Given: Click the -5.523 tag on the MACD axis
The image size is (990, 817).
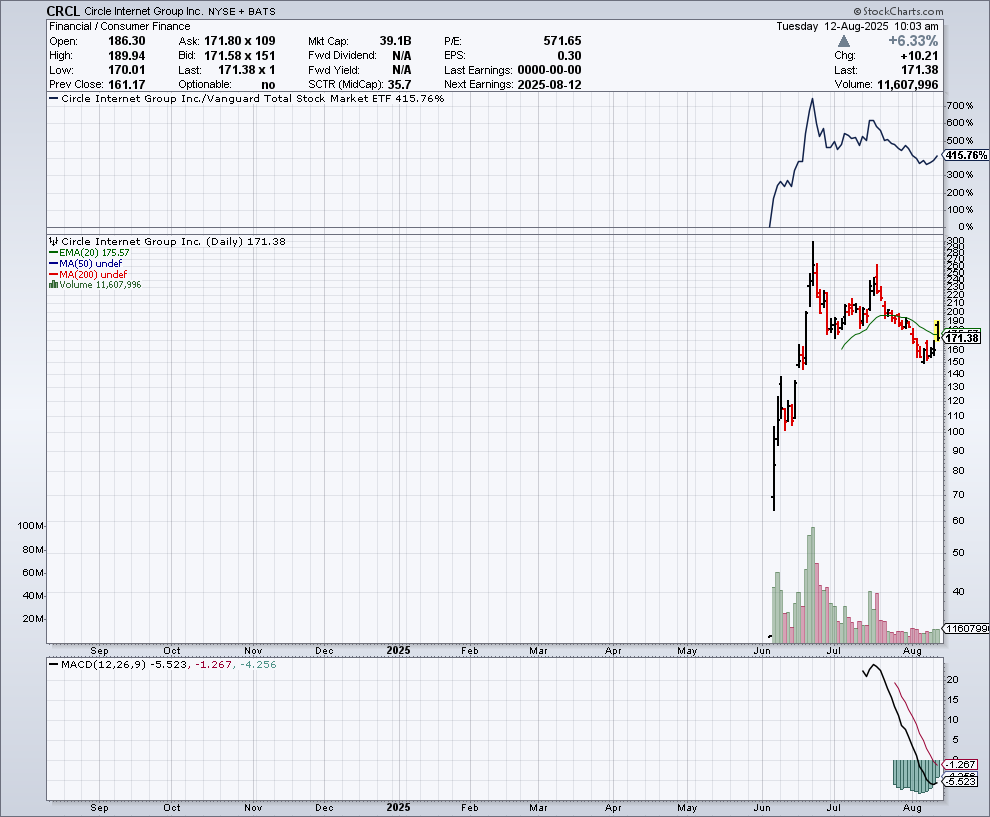Looking at the screenshot, I should pos(962,782).
